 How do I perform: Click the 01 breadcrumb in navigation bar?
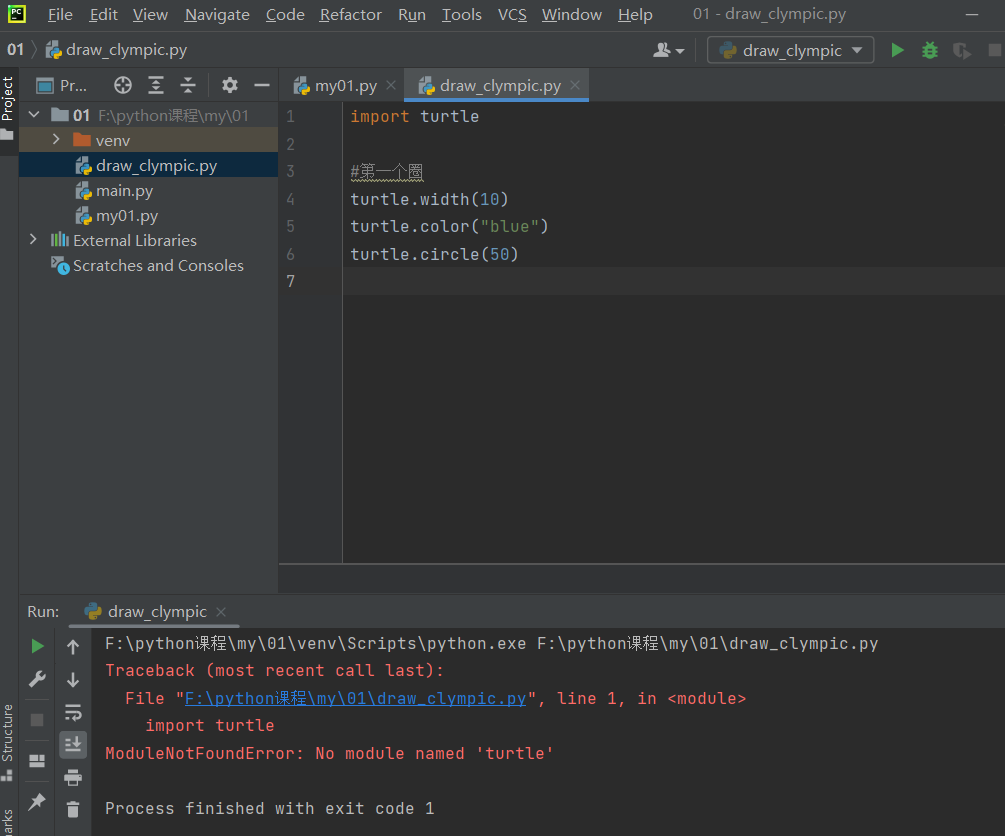(x=15, y=50)
